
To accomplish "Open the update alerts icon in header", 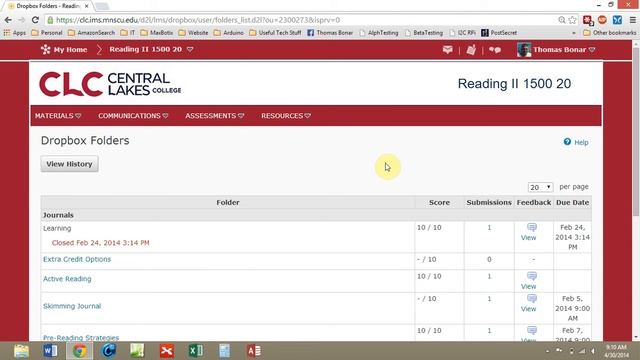I will pyautogui.click(x=471, y=49).
